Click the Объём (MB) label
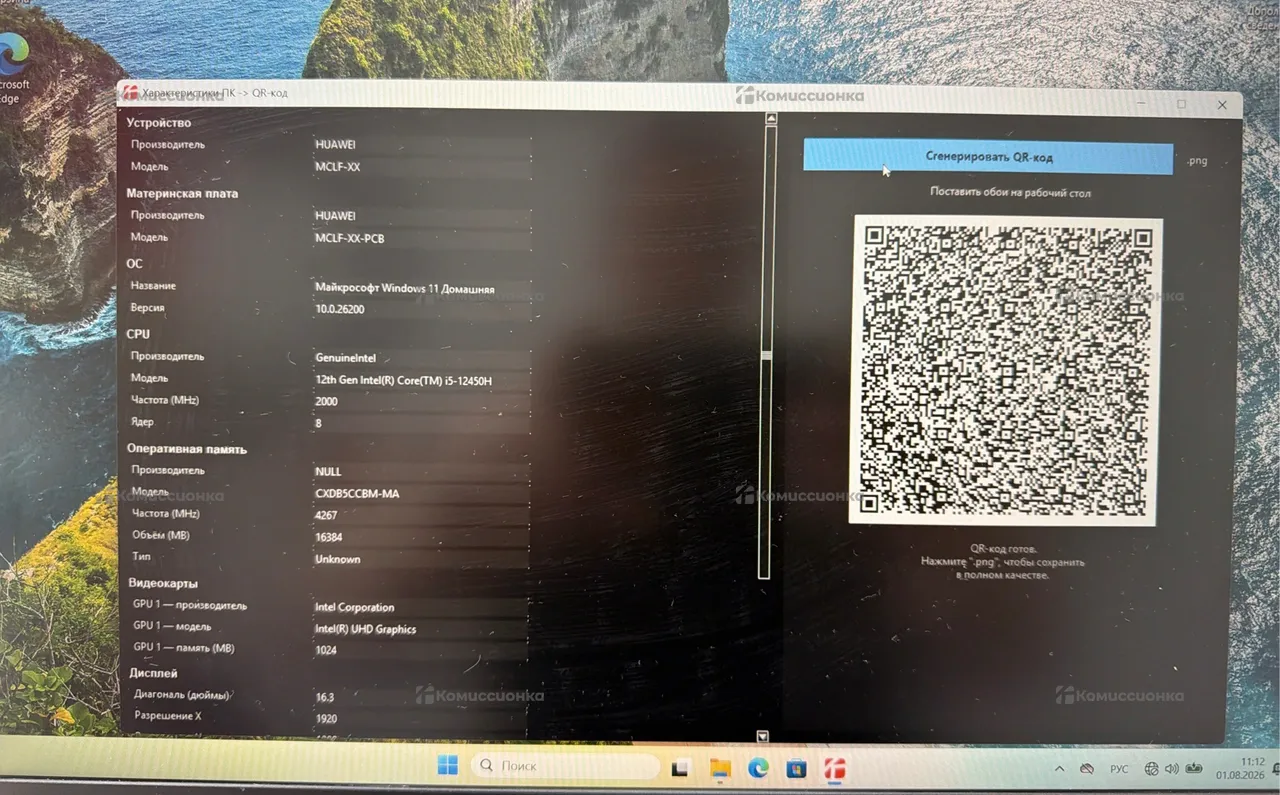Viewport: 1280px width, 795px height. pos(161,535)
